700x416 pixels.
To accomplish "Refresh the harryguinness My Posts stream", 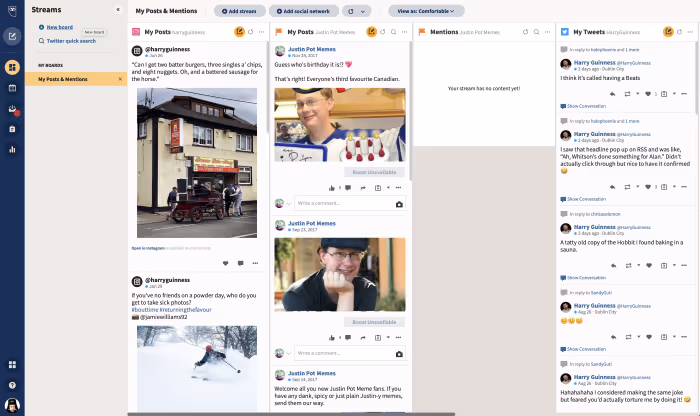I will point(250,32).
